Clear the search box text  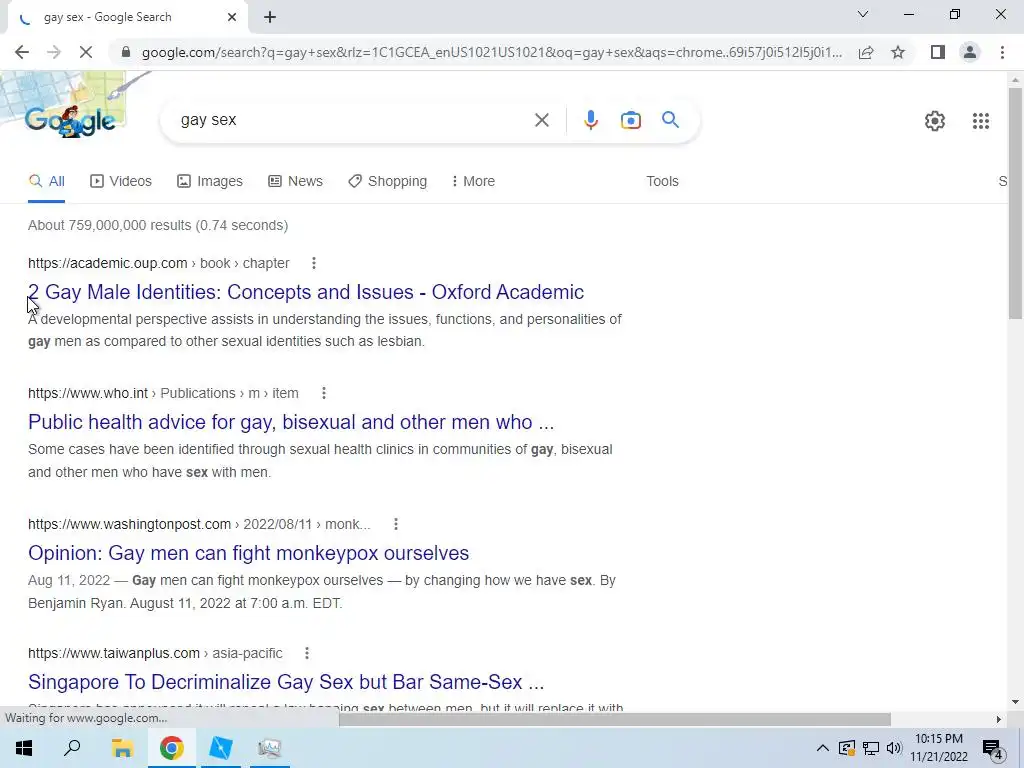tap(541, 120)
